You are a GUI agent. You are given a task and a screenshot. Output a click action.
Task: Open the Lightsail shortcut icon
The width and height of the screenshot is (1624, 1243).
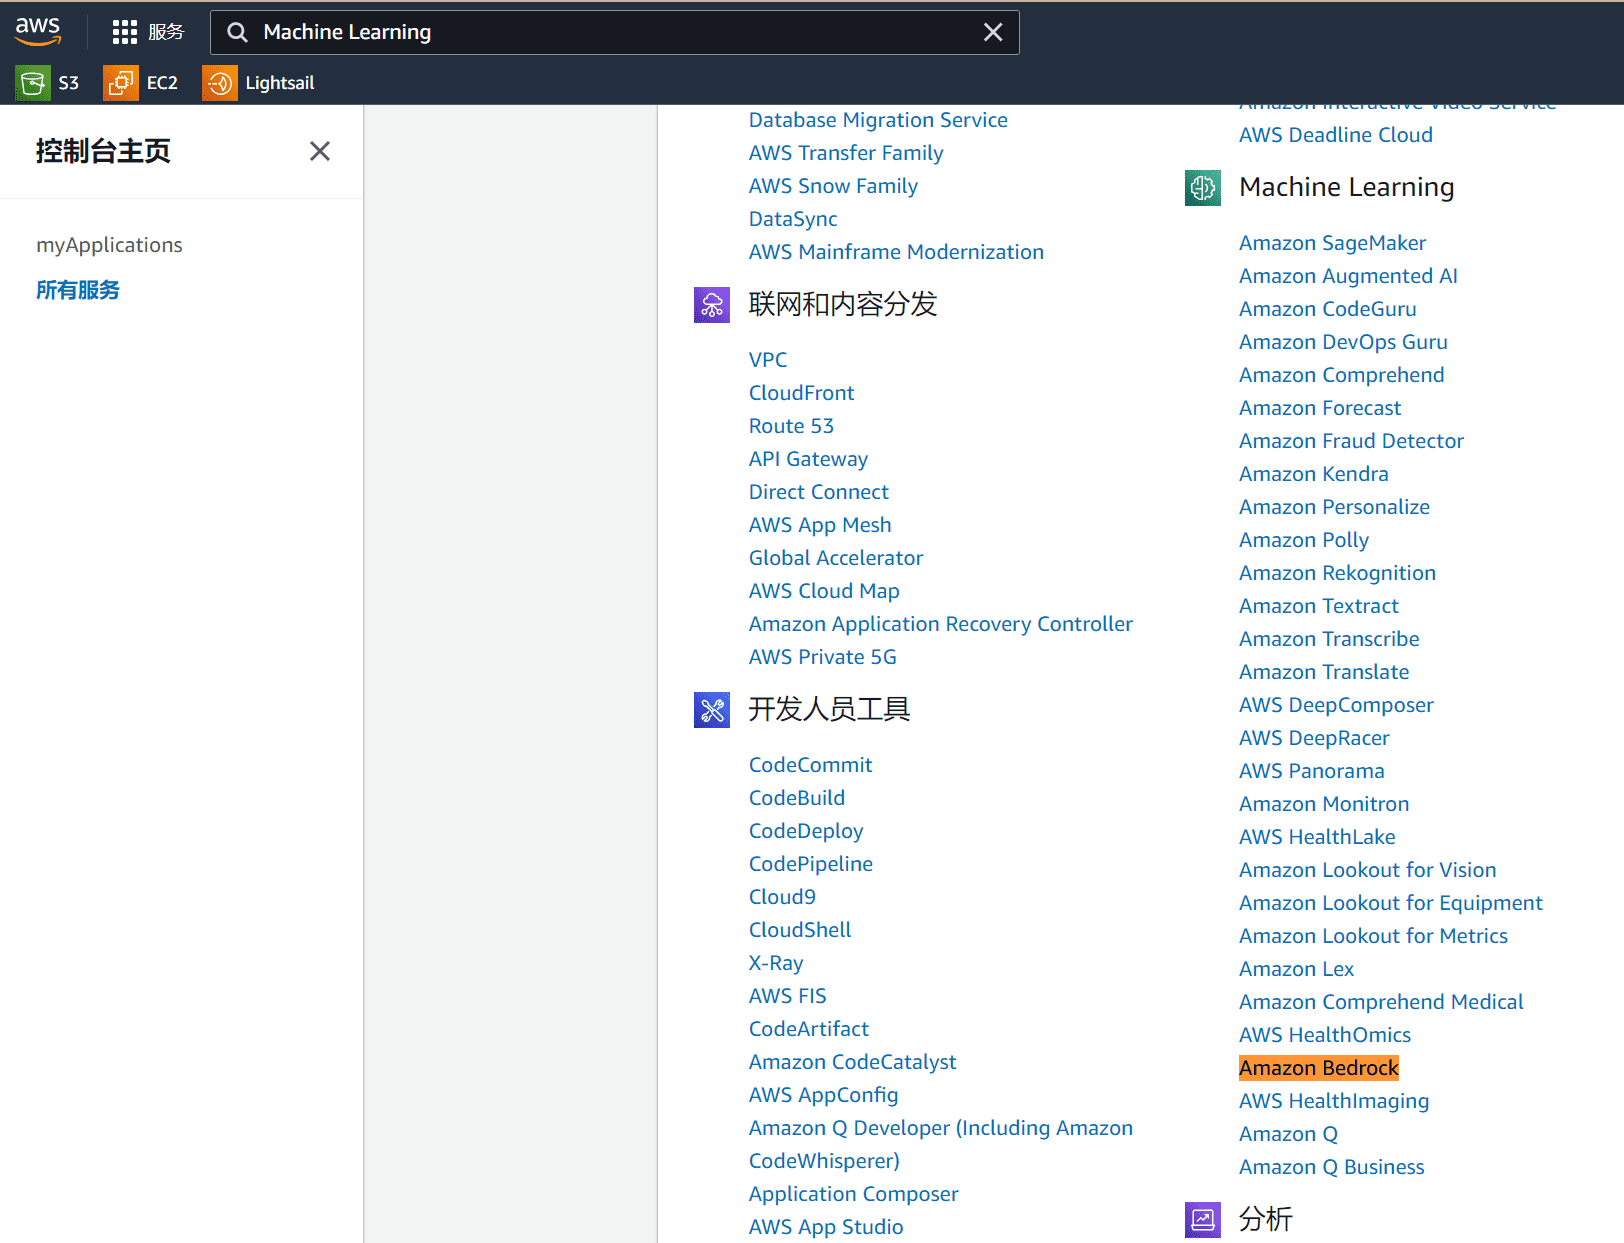pyautogui.click(x=219, y=83)
